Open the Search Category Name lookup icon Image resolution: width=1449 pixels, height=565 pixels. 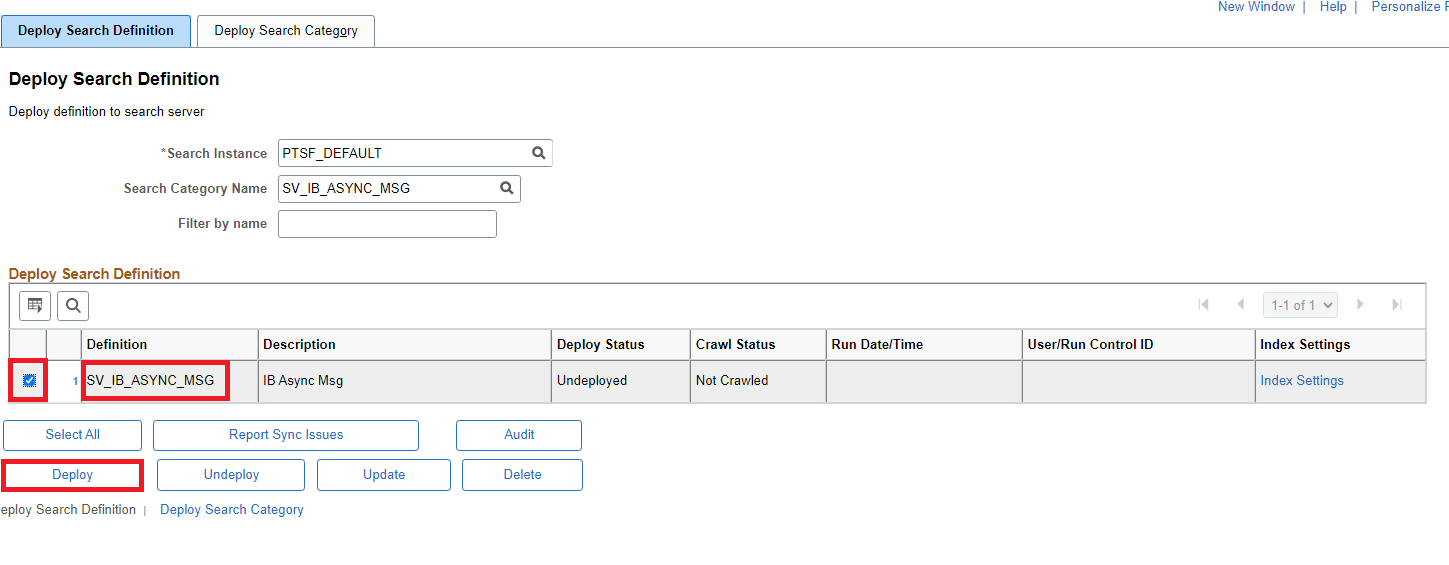(x=507, y=188)
